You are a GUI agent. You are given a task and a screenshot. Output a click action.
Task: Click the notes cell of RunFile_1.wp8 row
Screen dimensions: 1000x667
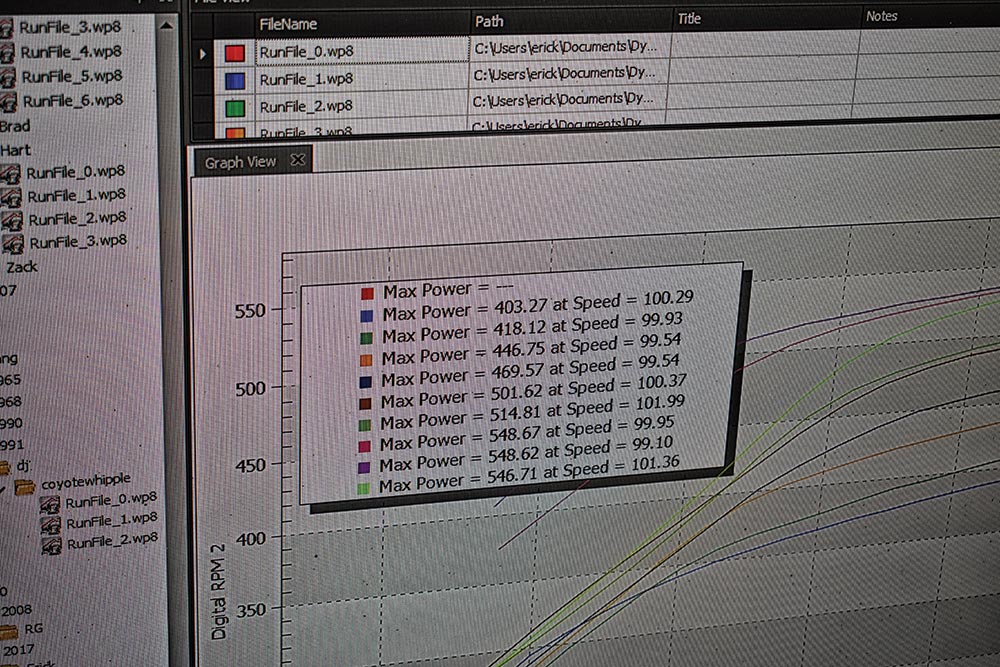click(x=928, y=66)
